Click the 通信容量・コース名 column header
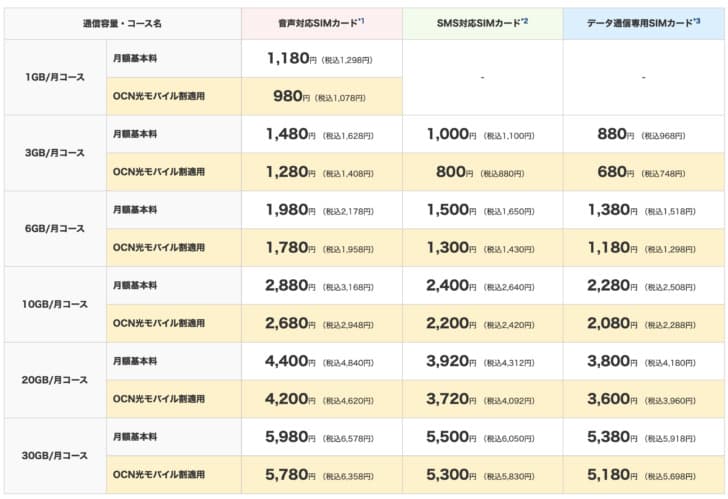The image size is (728, 499). pyautogui.click(x=123, y=23)
